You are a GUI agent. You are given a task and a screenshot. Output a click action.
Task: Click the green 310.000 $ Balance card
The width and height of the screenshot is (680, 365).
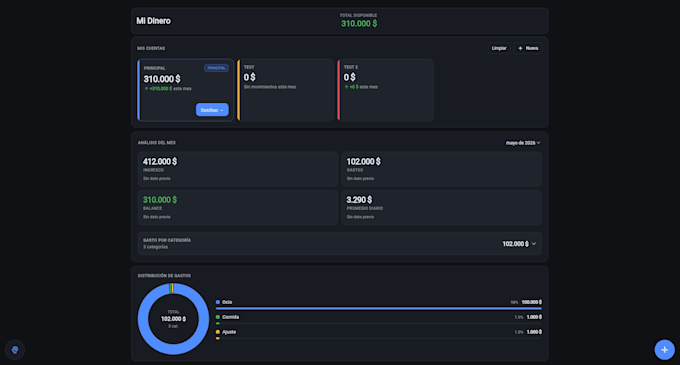pyautogui.click(x=238, y=207)
